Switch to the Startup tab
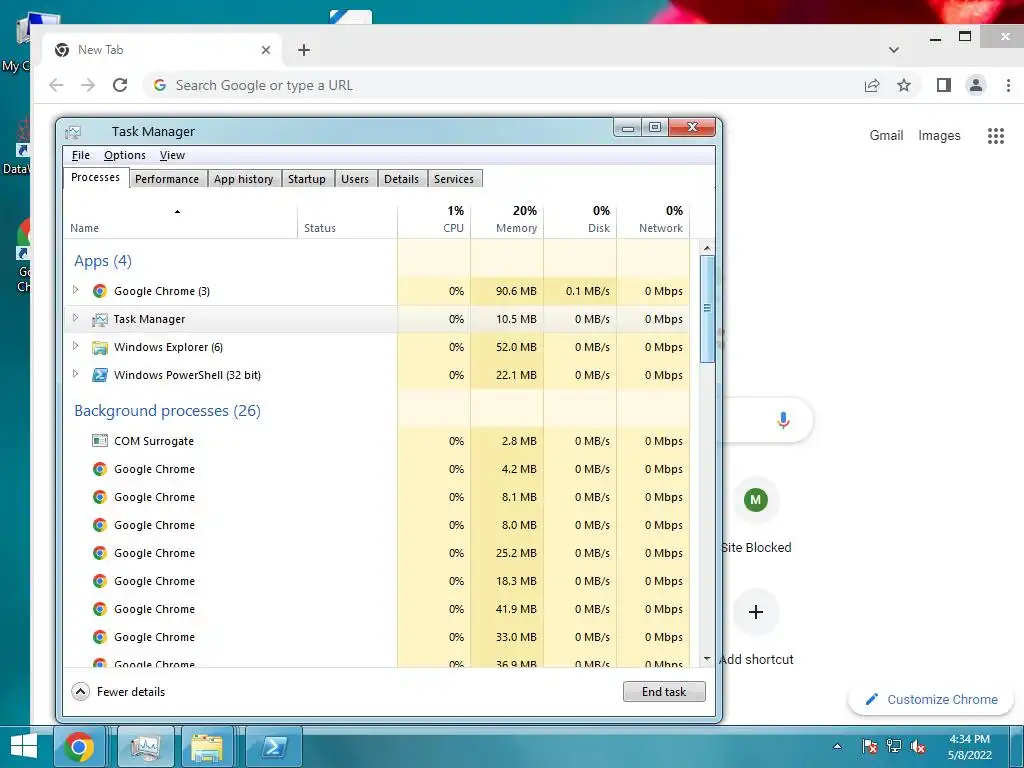This screenshot has height=768, width=1024. 307,179
